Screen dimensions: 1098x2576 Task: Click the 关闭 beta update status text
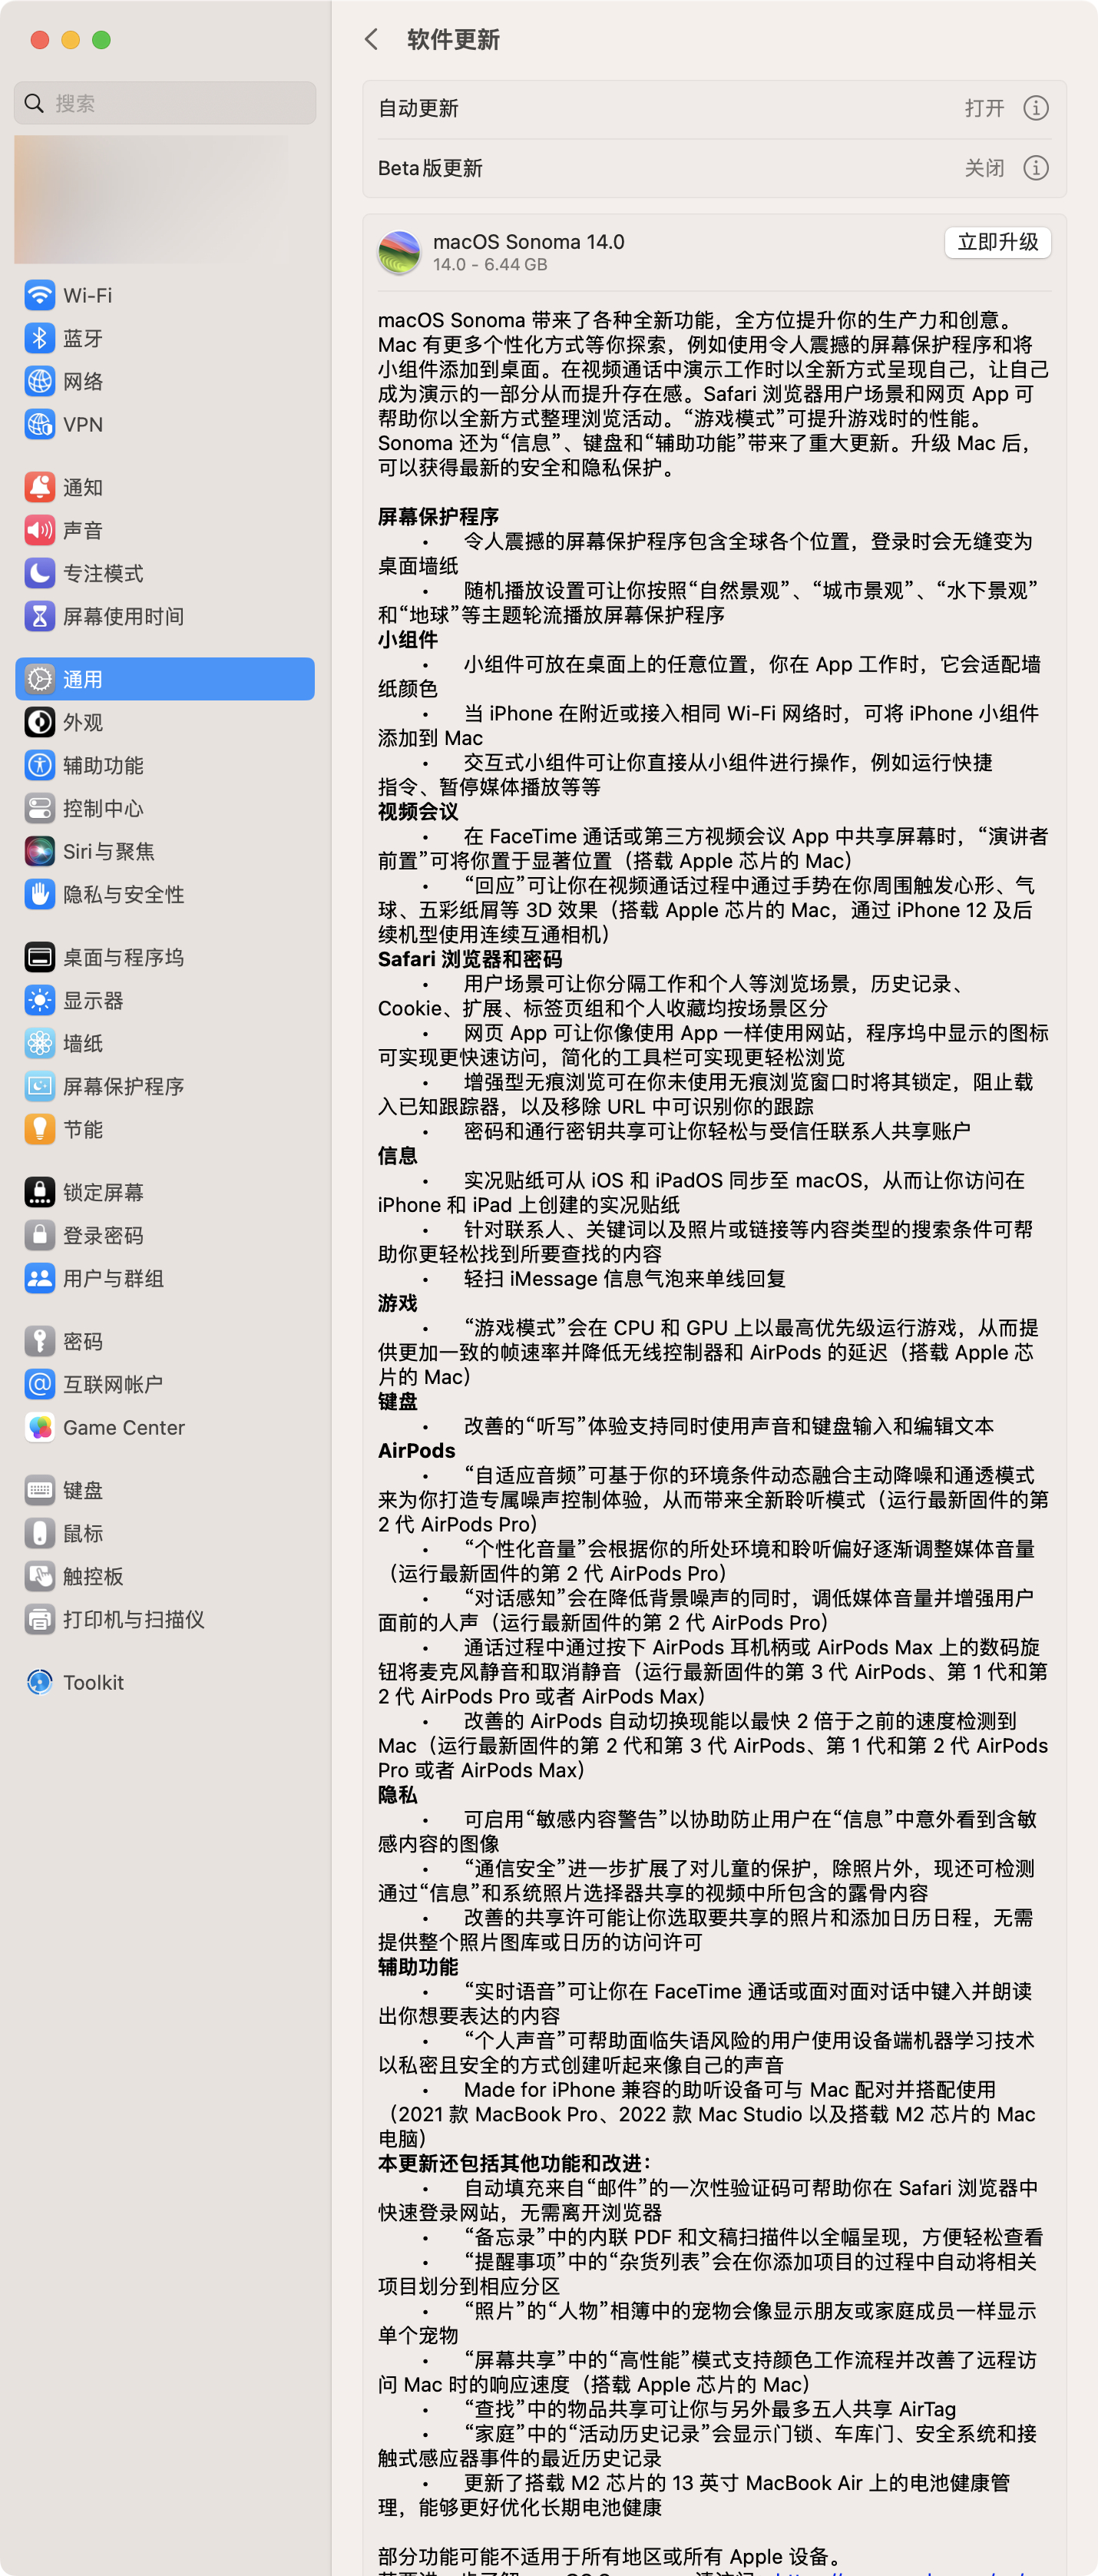pyautogui.click(x=984, y=168)
